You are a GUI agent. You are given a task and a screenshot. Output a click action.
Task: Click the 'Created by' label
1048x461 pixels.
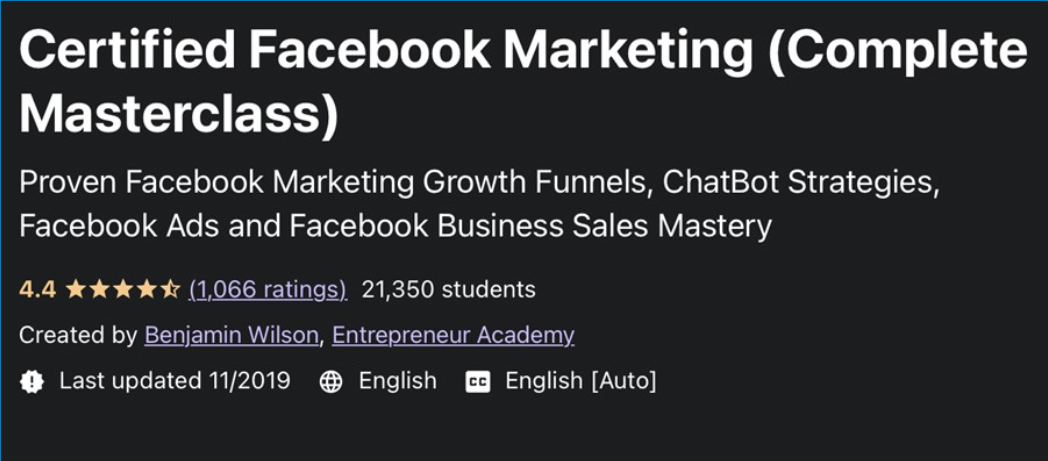78,335
